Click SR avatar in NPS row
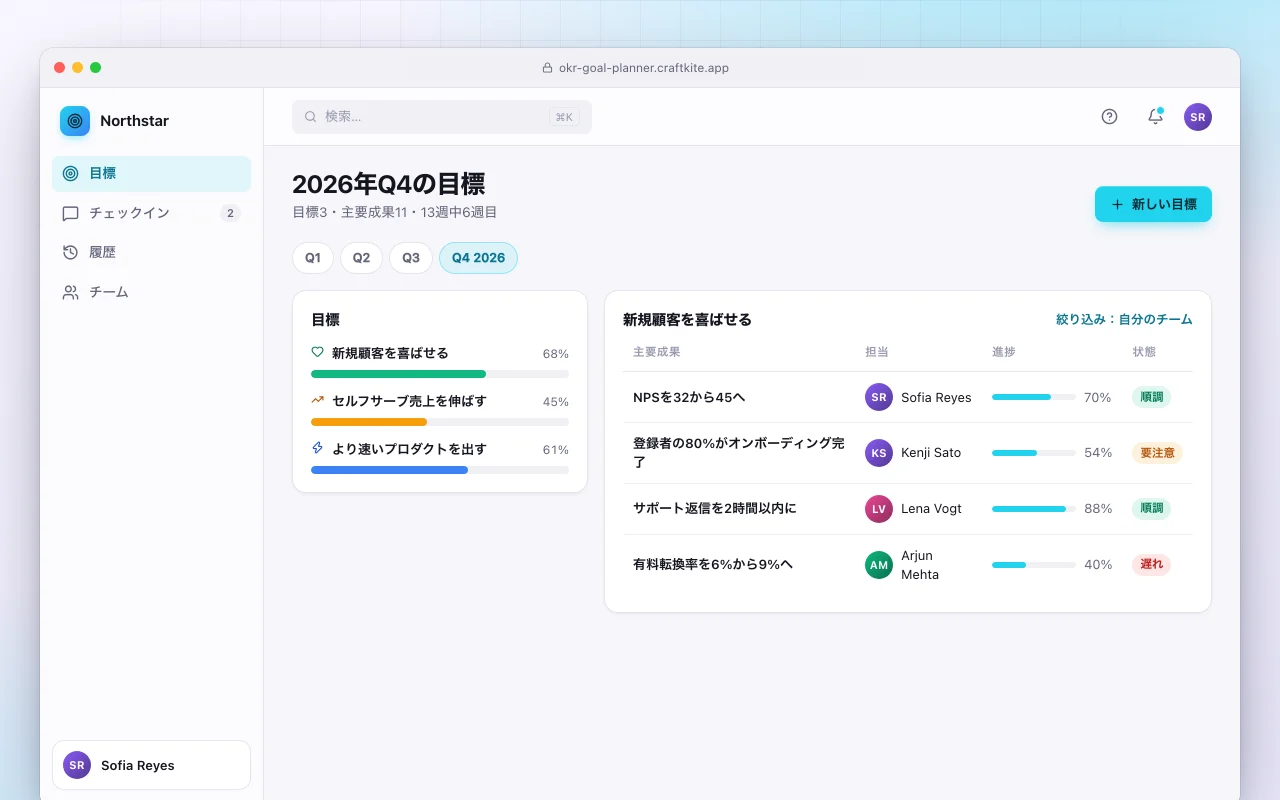This screenshot has width=1280, height=800. (x=879, y=397)
